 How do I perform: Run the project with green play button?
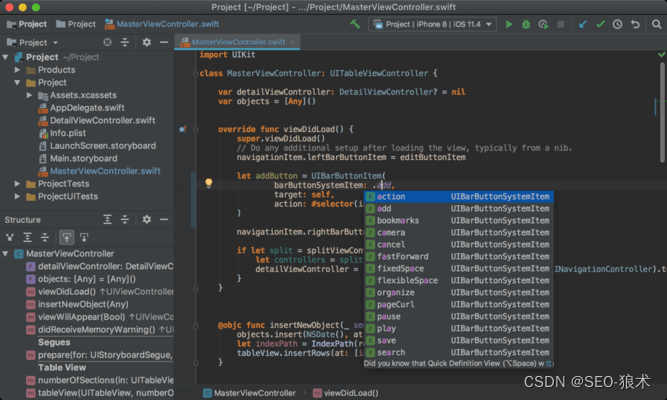point(509,24)
